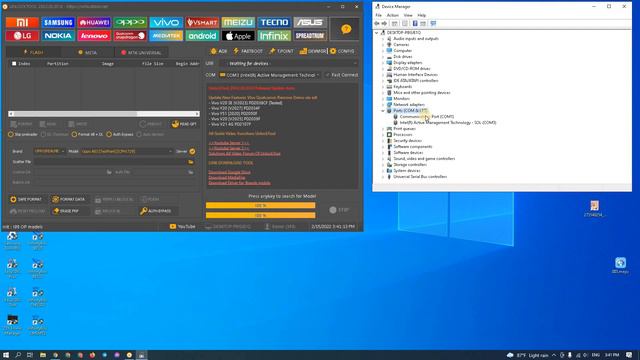Screen dimensions: 640x360
Task: Toggle the Fast Connect checkbox
Action: pos(342,75)
